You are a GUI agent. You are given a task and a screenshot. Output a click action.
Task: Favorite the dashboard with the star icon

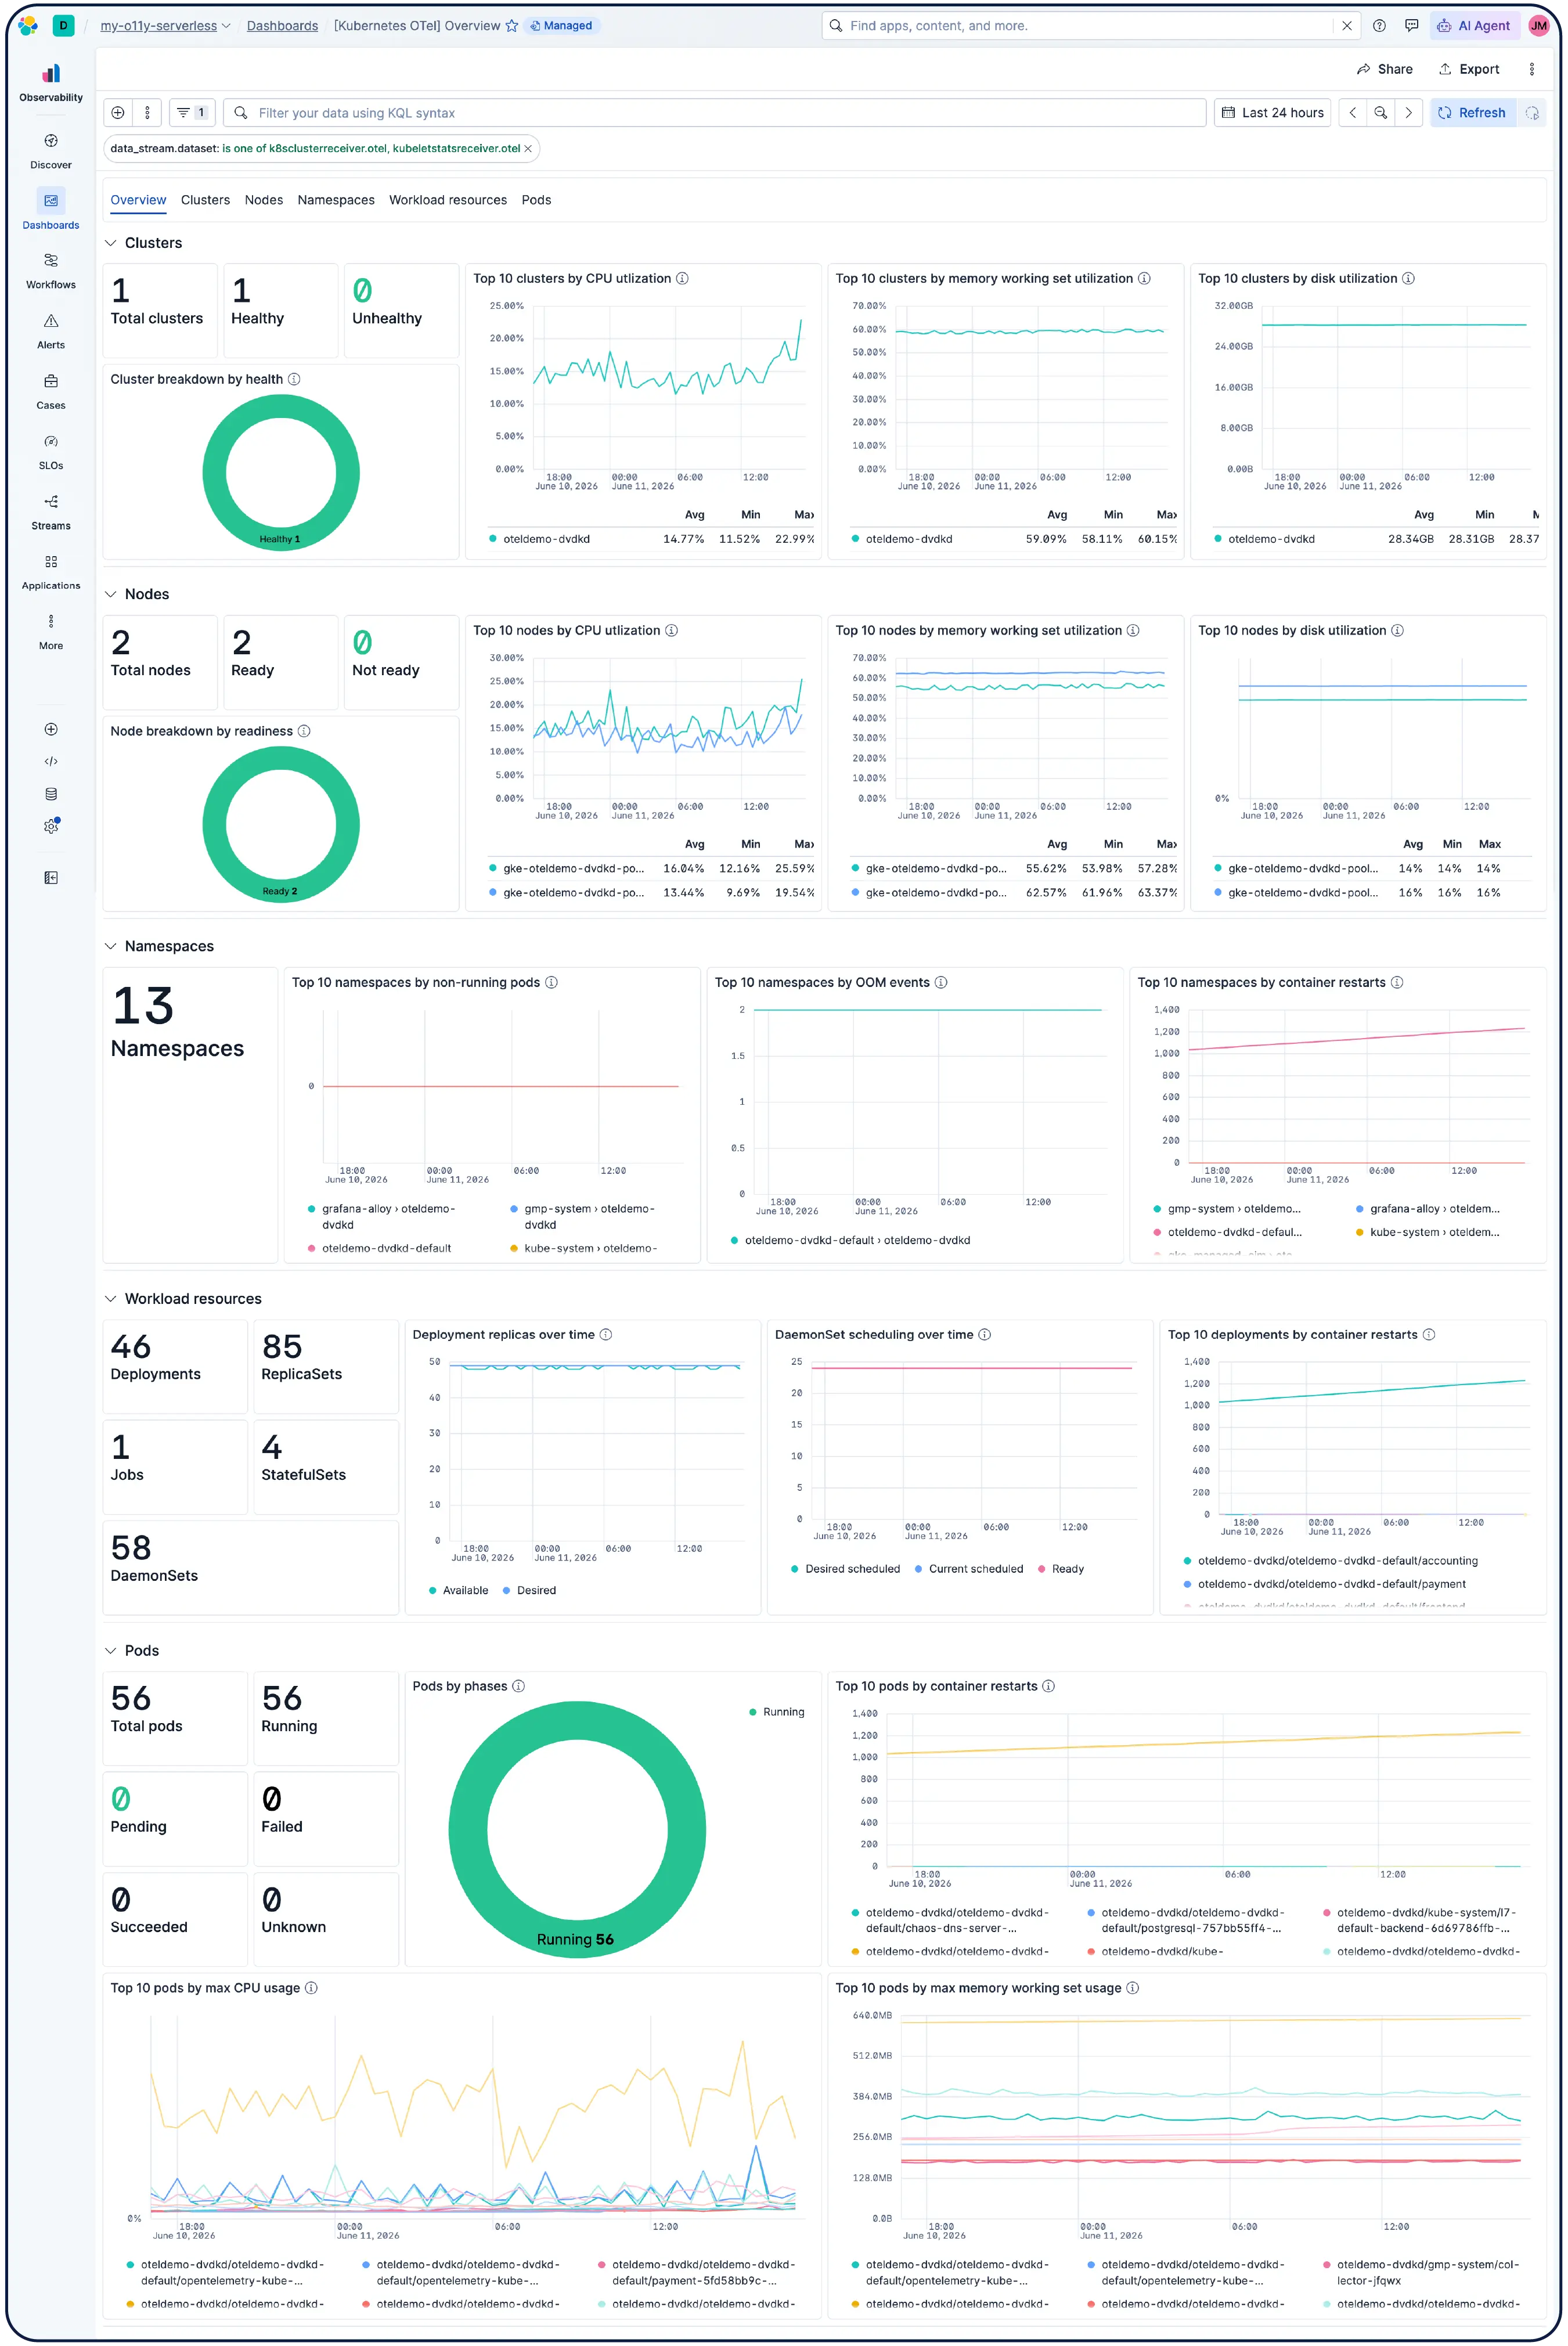512,26
